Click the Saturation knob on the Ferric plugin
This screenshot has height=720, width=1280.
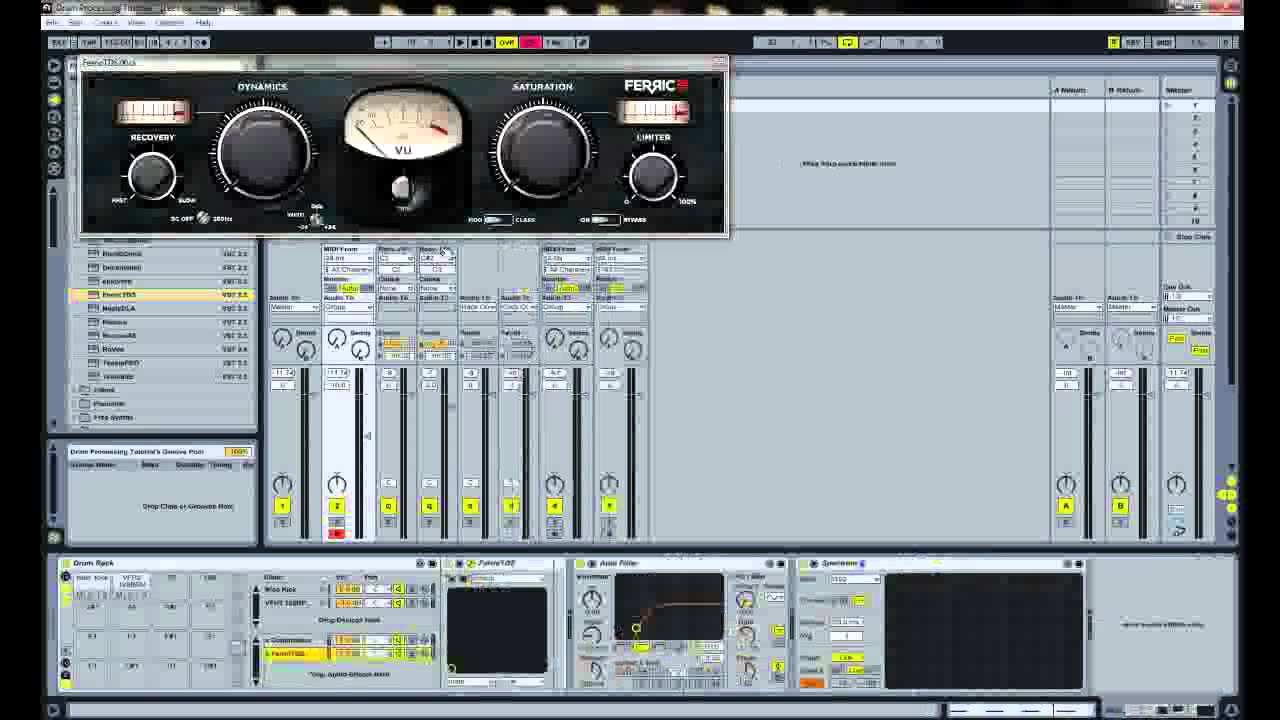coord(543,150)
